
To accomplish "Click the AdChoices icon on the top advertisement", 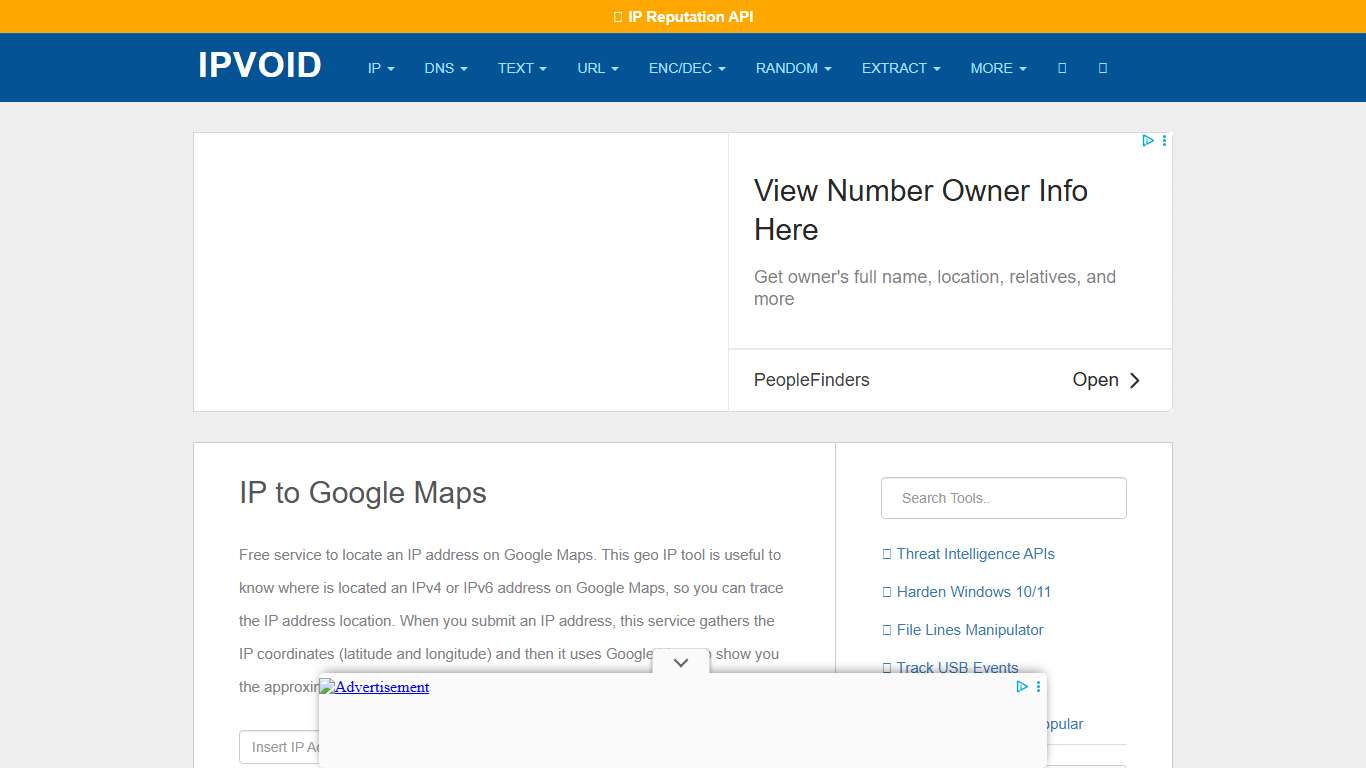I will (x=1147, y=140).
